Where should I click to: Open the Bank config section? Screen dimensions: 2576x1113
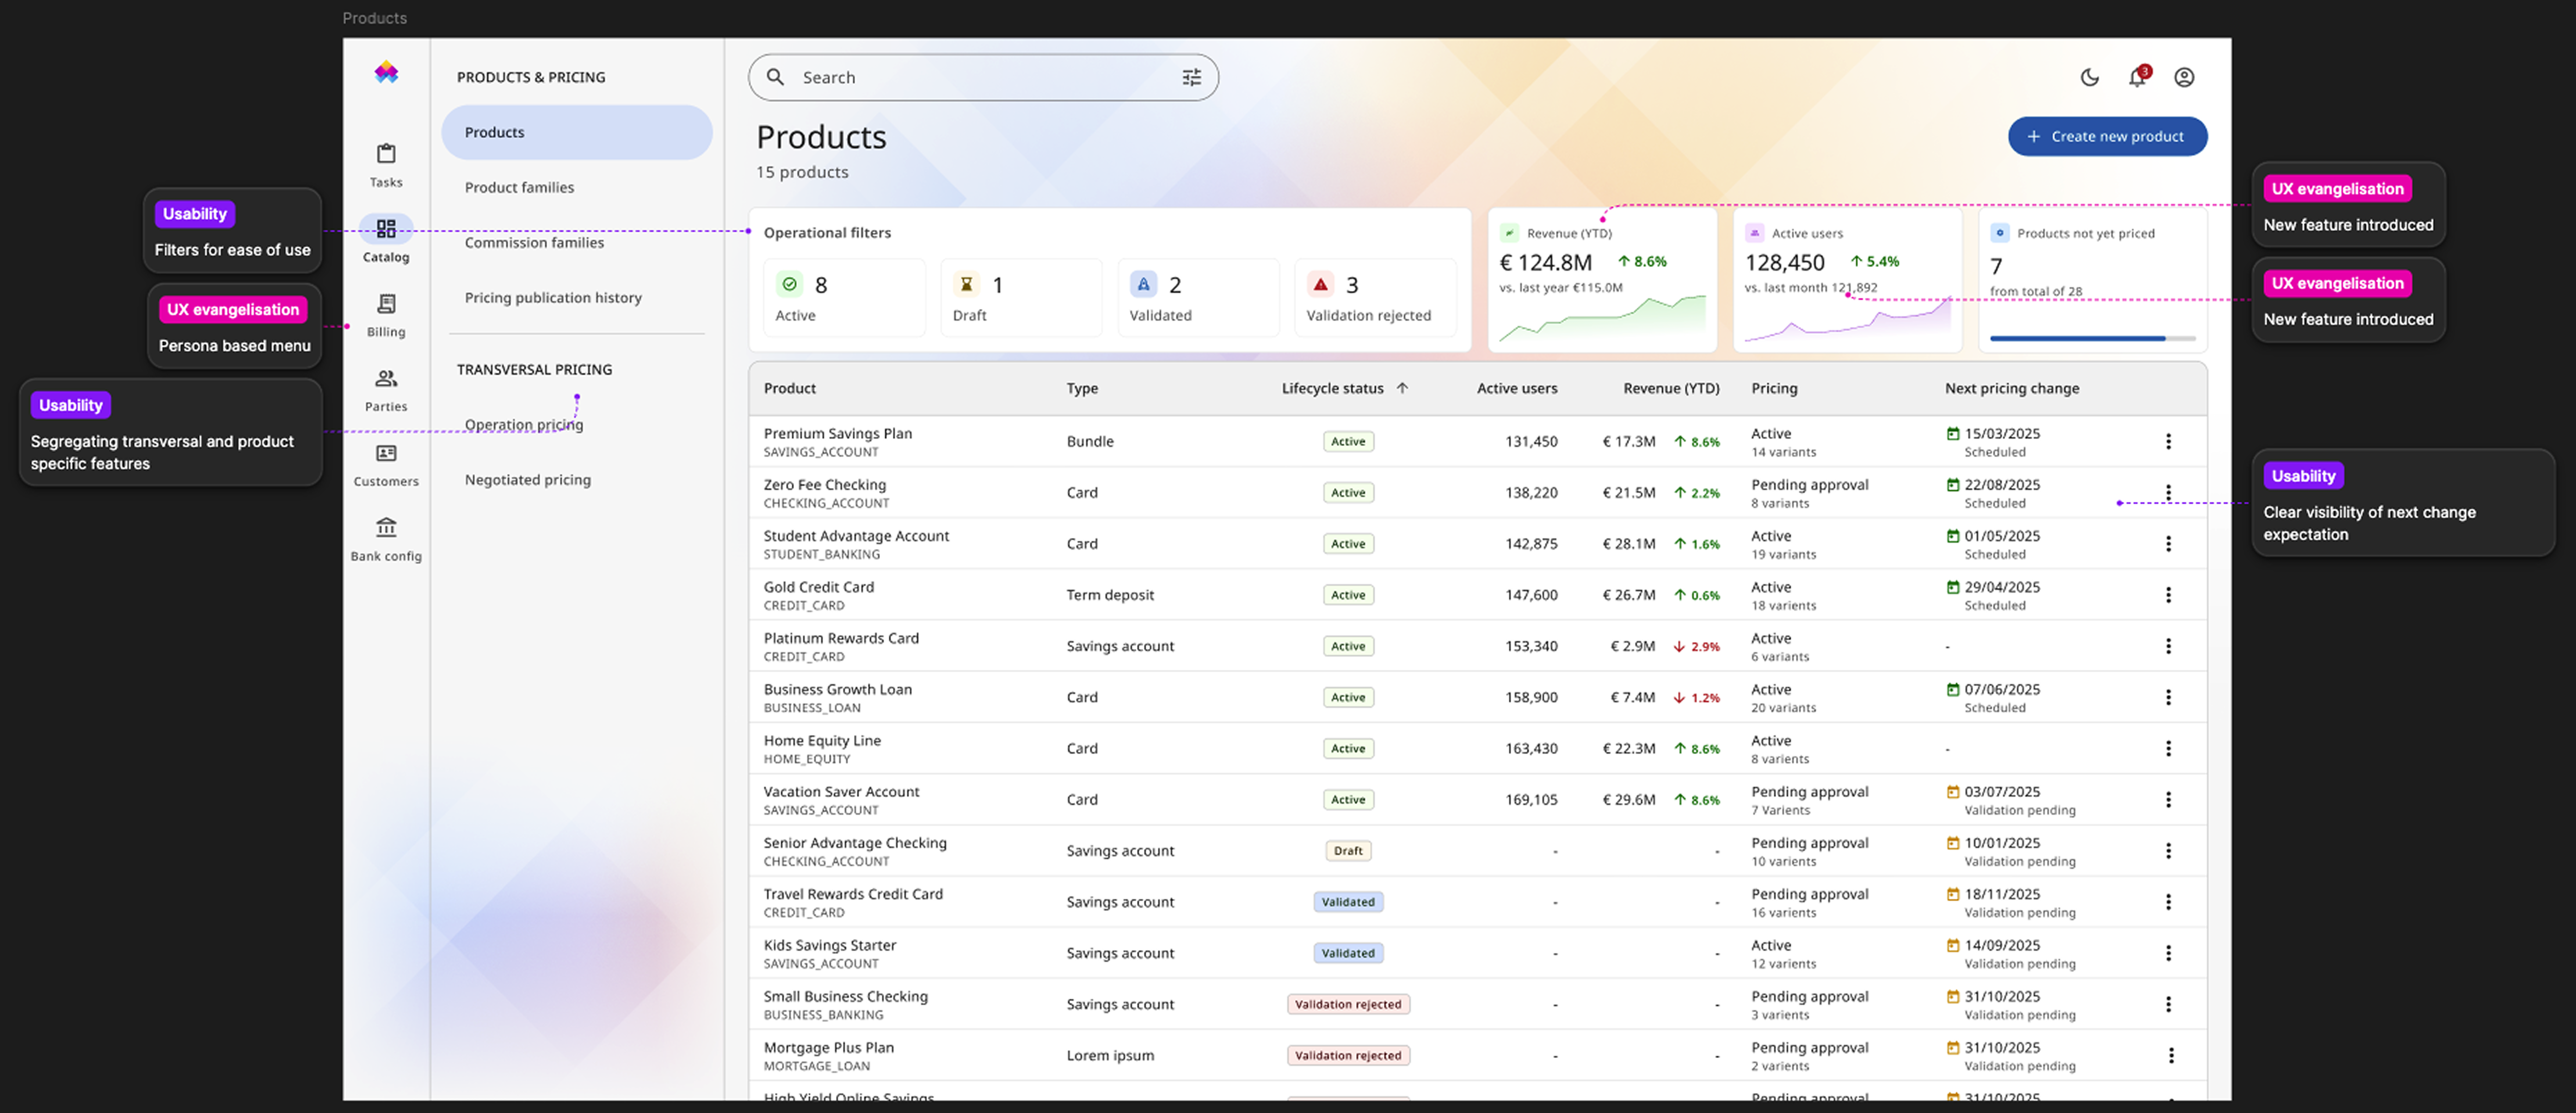pos(386,540)
